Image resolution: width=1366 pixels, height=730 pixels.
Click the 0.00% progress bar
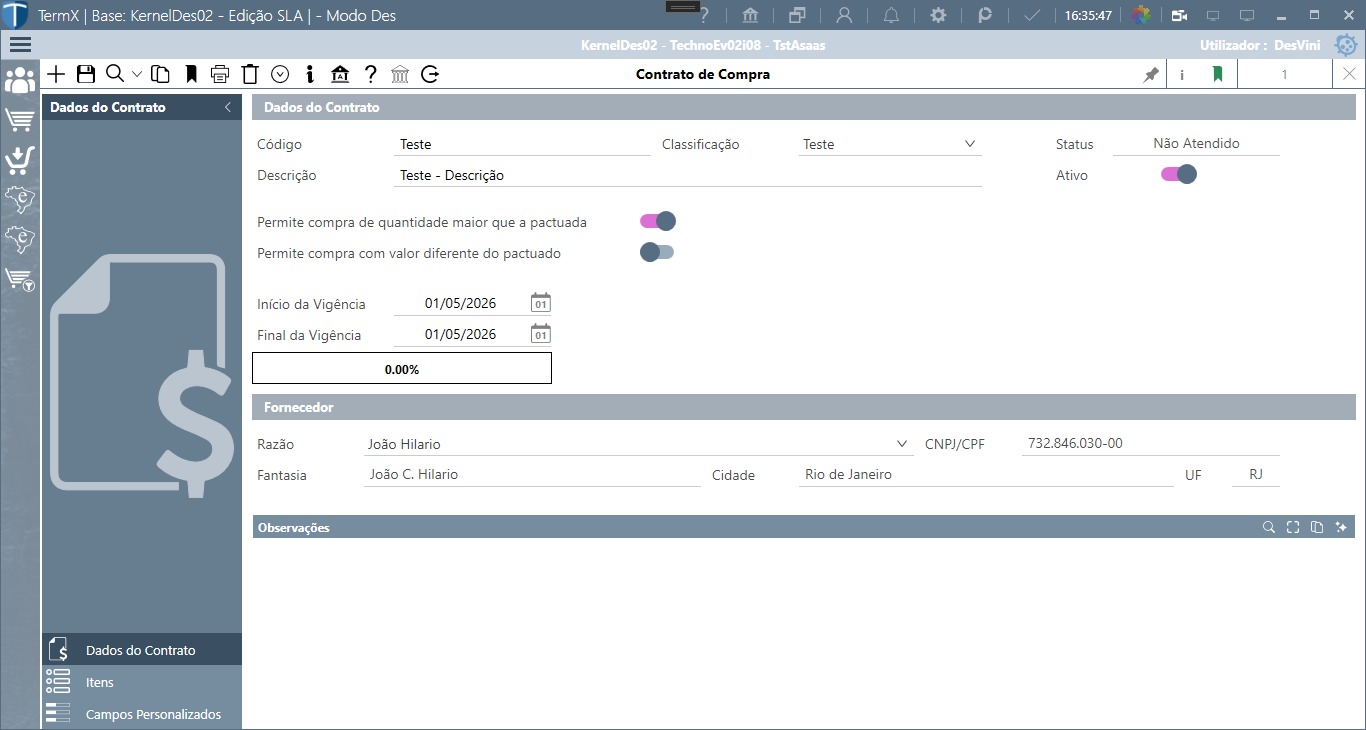(402, 368)
